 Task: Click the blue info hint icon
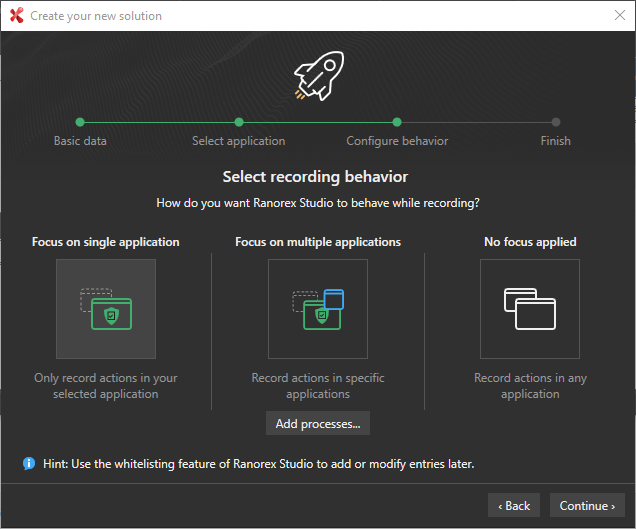point(29,463)
